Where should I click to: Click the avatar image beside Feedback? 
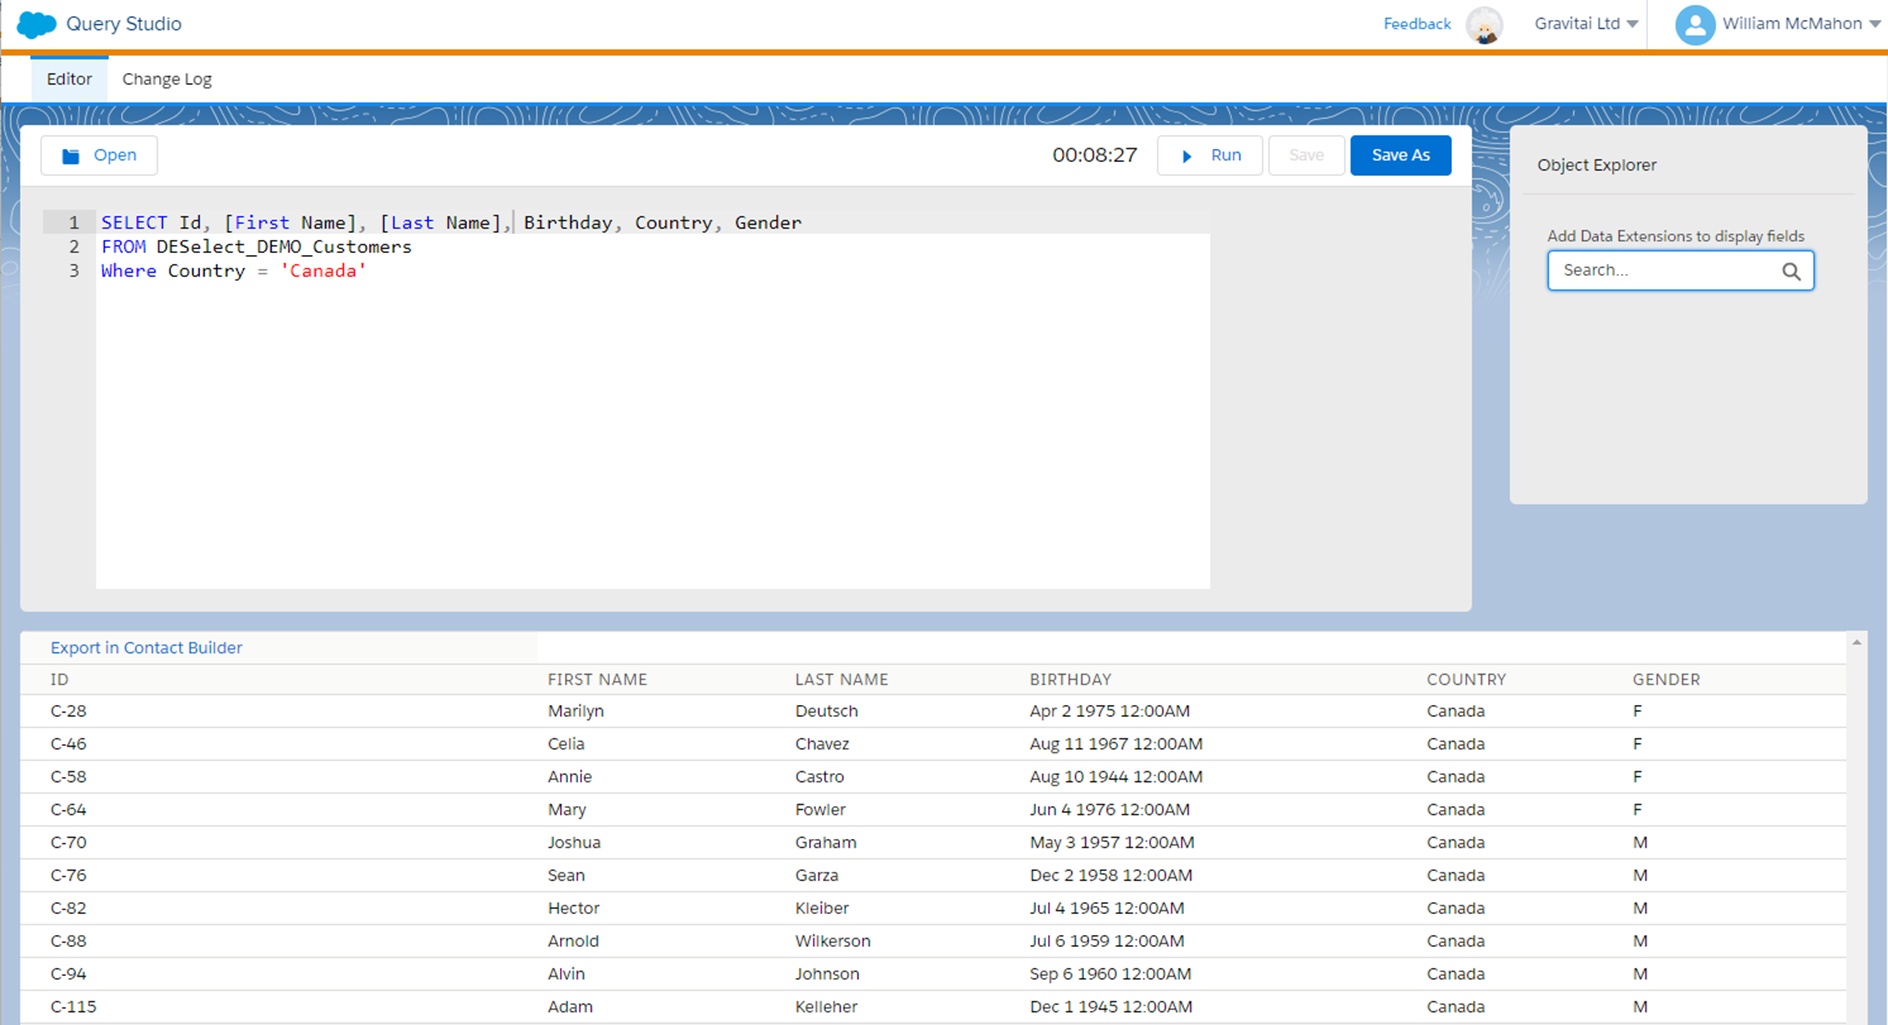pos(1484,25)
